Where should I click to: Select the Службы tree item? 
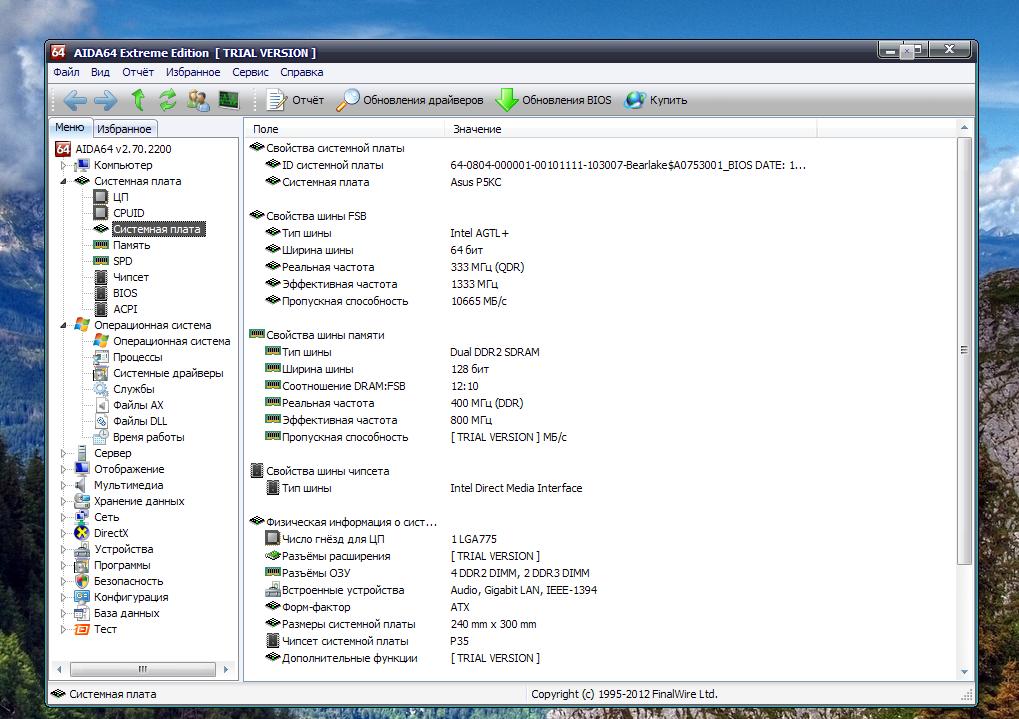pos(134,389)
